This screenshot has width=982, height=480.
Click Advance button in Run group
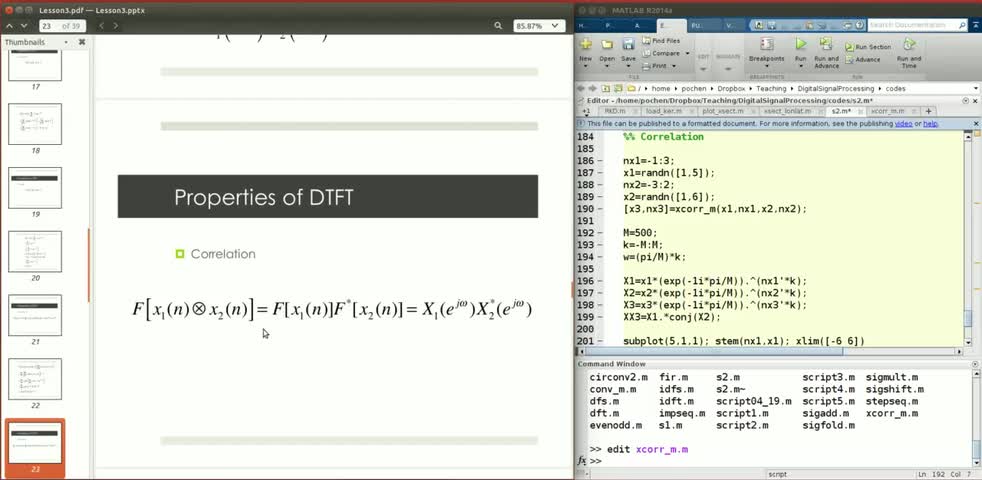(863, 60)
